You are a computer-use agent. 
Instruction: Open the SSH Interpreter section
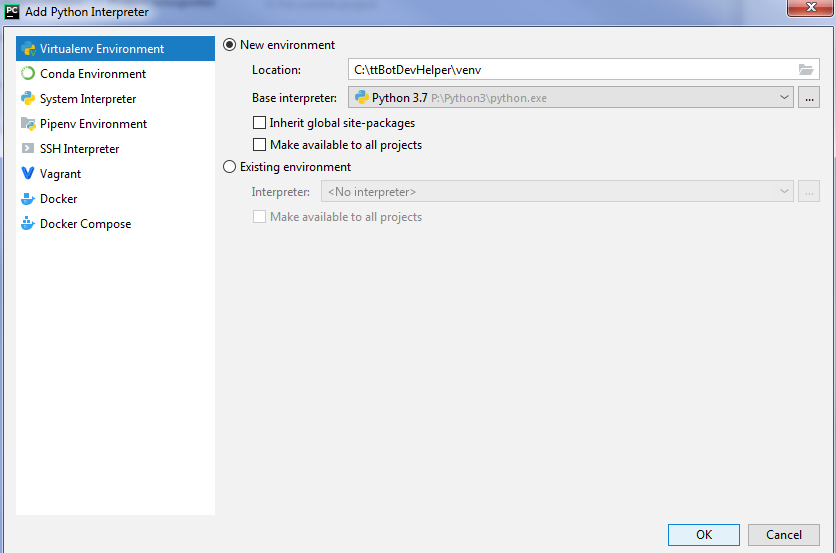click(x=79, y=149)
